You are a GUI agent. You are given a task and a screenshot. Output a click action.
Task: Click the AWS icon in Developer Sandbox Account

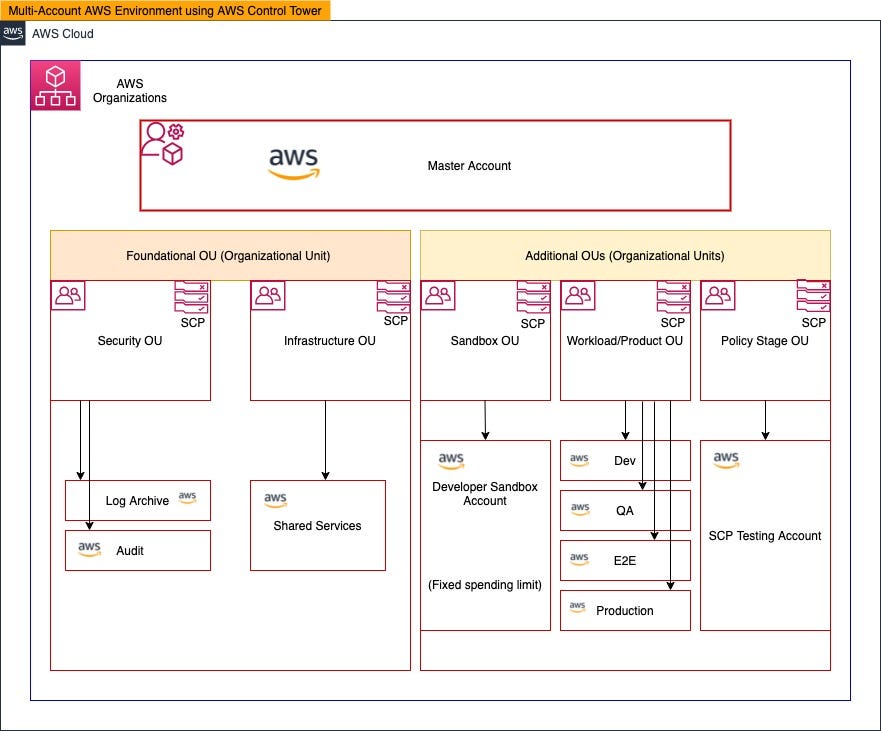point(450,461)
